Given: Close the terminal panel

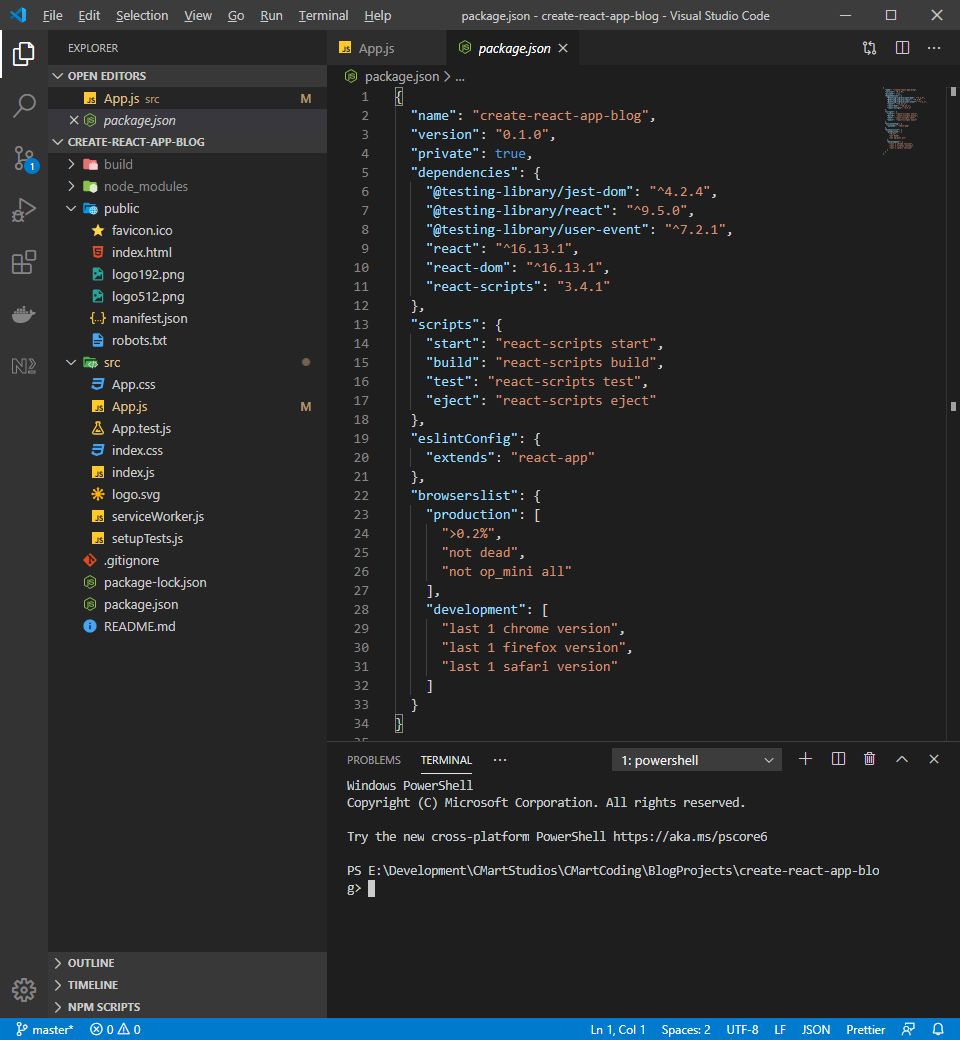Looking at the screenshot, I should coord(933,759).
